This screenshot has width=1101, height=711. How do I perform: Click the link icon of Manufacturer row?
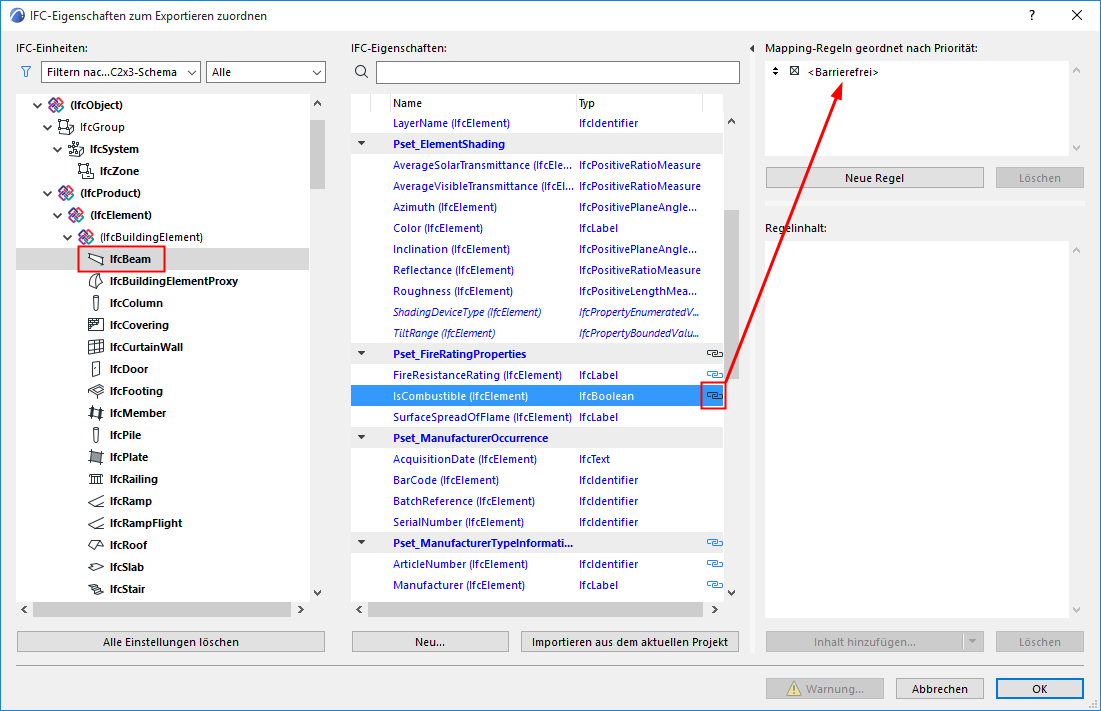click(714, 585)
